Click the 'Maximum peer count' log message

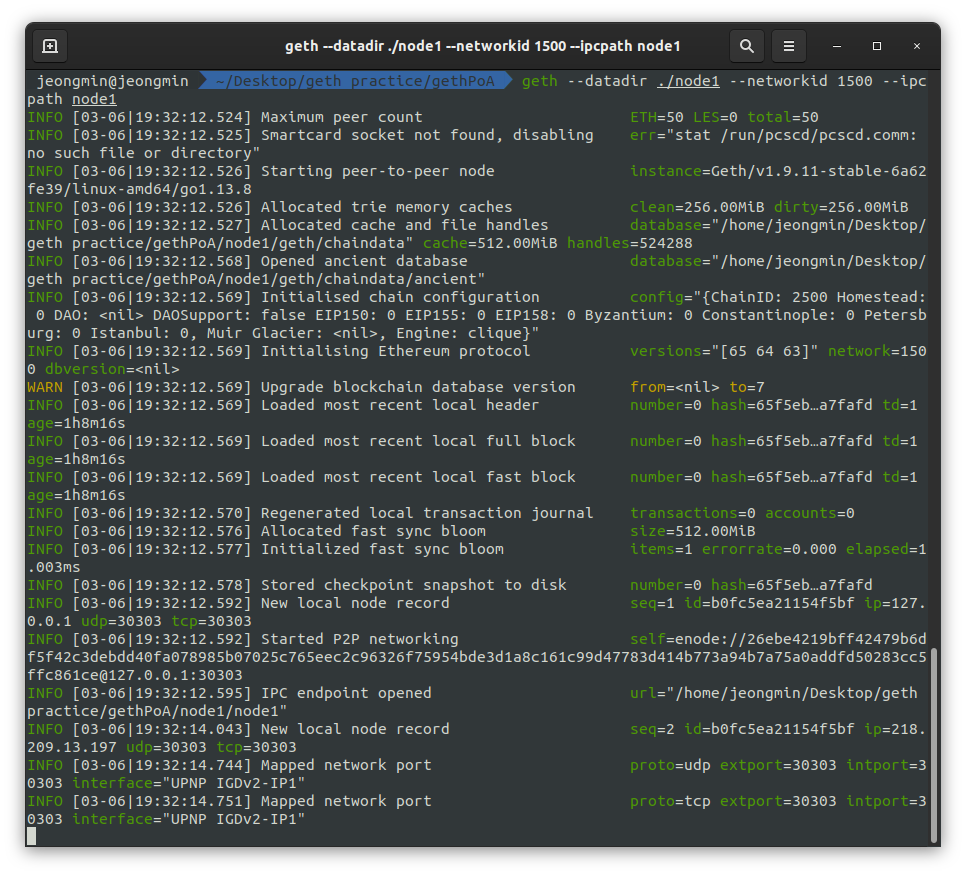click(341, 117)
